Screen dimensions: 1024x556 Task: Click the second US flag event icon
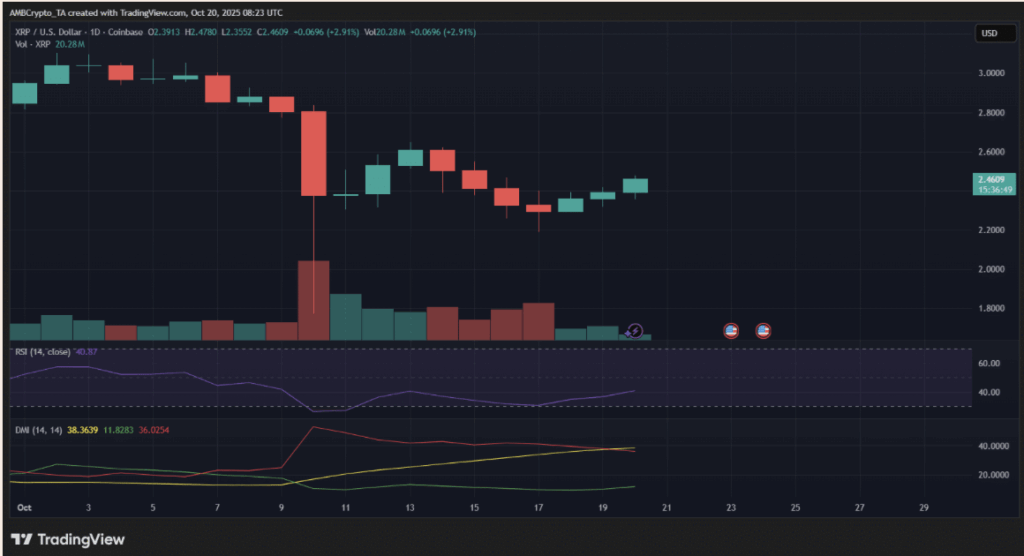763,330
